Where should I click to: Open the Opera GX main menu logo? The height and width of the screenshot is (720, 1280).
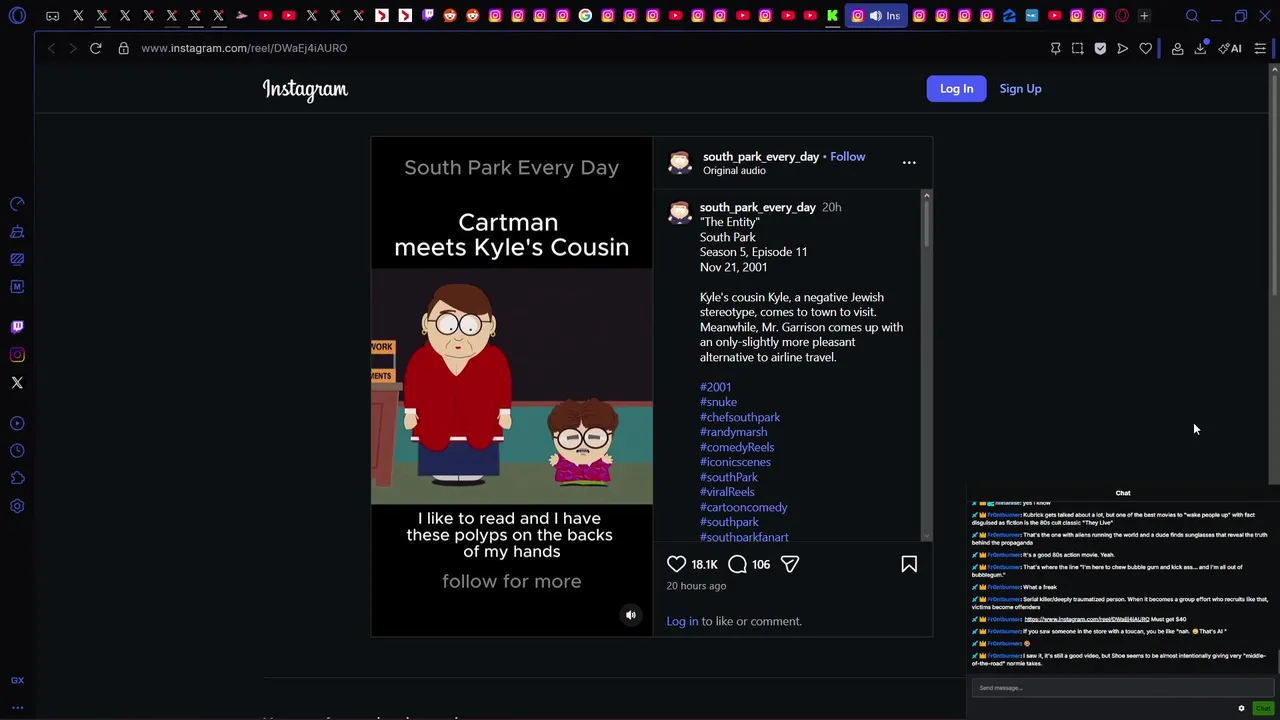(x=17, y=16)
